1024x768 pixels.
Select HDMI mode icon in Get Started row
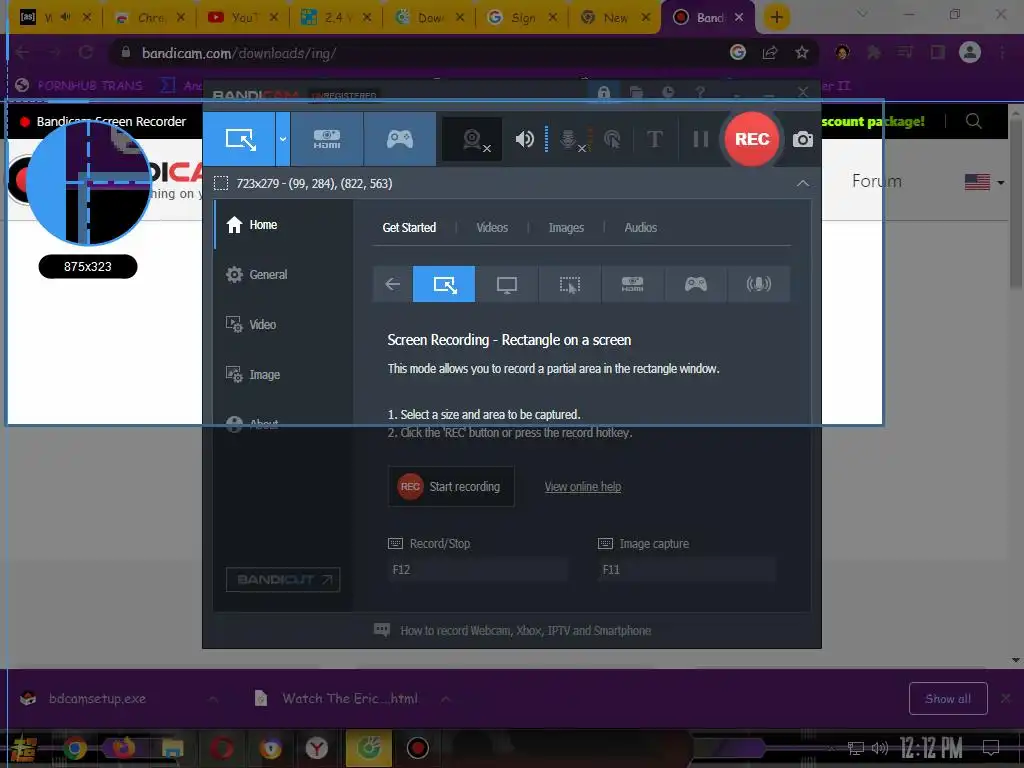(632, 284)
